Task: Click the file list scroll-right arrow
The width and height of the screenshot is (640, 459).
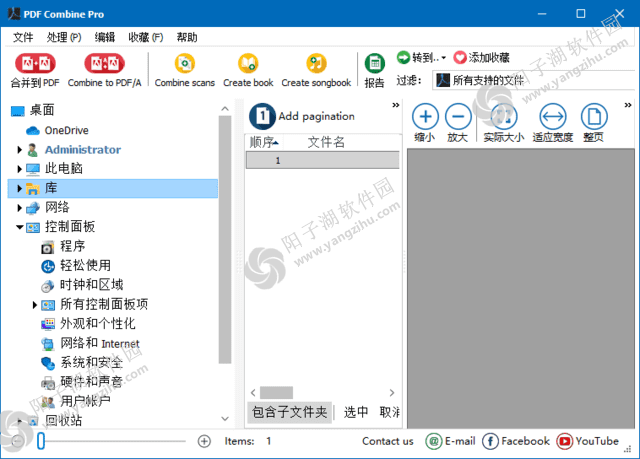Action: tap(392, 392)
